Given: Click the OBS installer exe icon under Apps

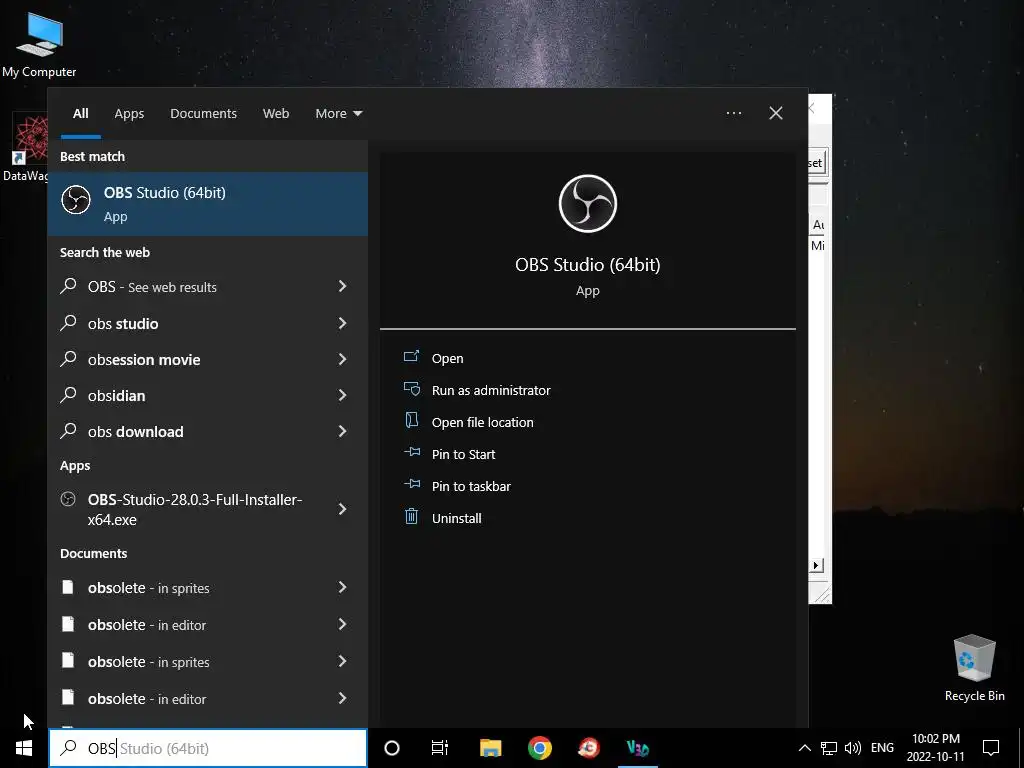Looking at the screenshot, I should [x=68, y=500].
